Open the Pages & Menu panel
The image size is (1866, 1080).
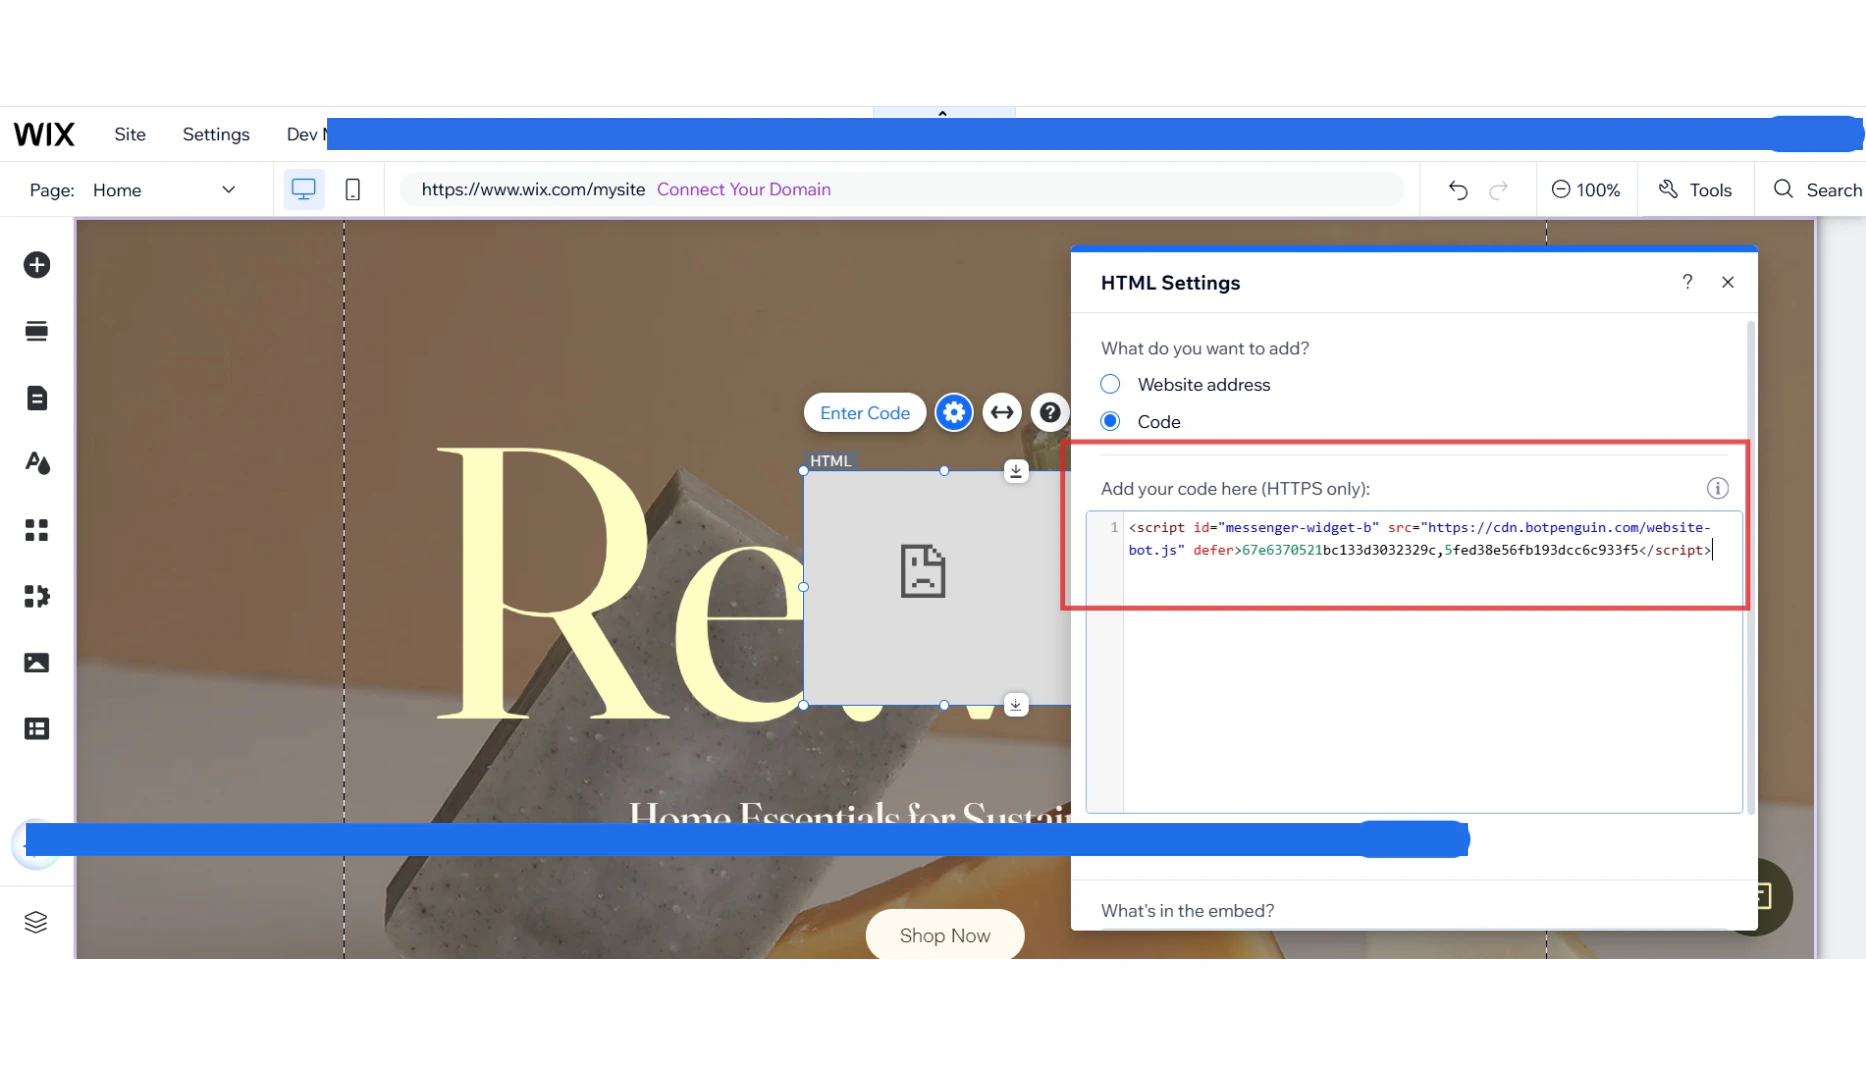[37, 398]
